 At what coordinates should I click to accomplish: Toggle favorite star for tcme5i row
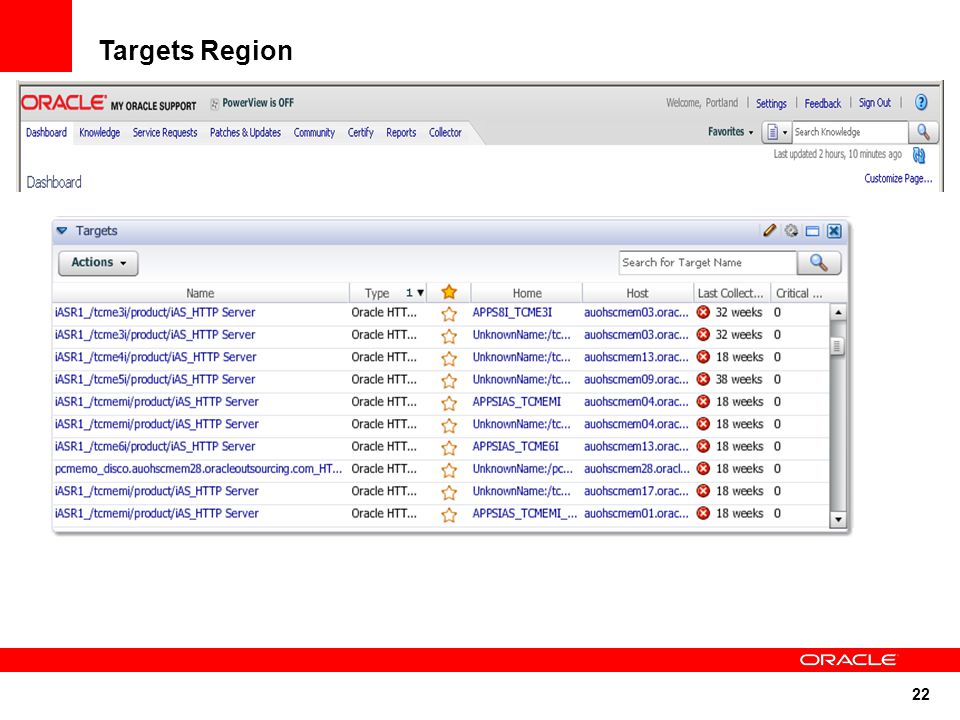point(449,380)
